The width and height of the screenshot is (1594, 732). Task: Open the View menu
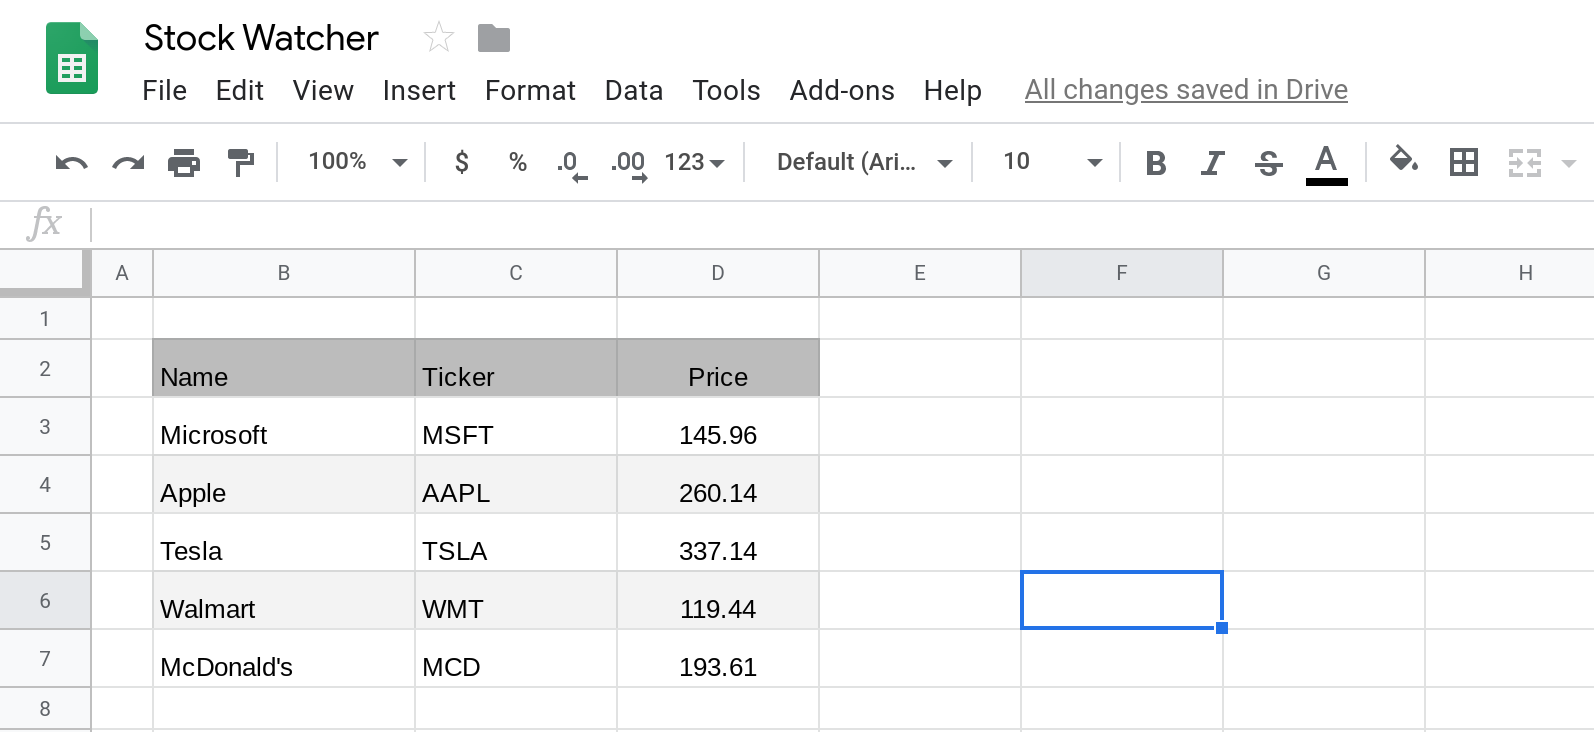point(323,90)
